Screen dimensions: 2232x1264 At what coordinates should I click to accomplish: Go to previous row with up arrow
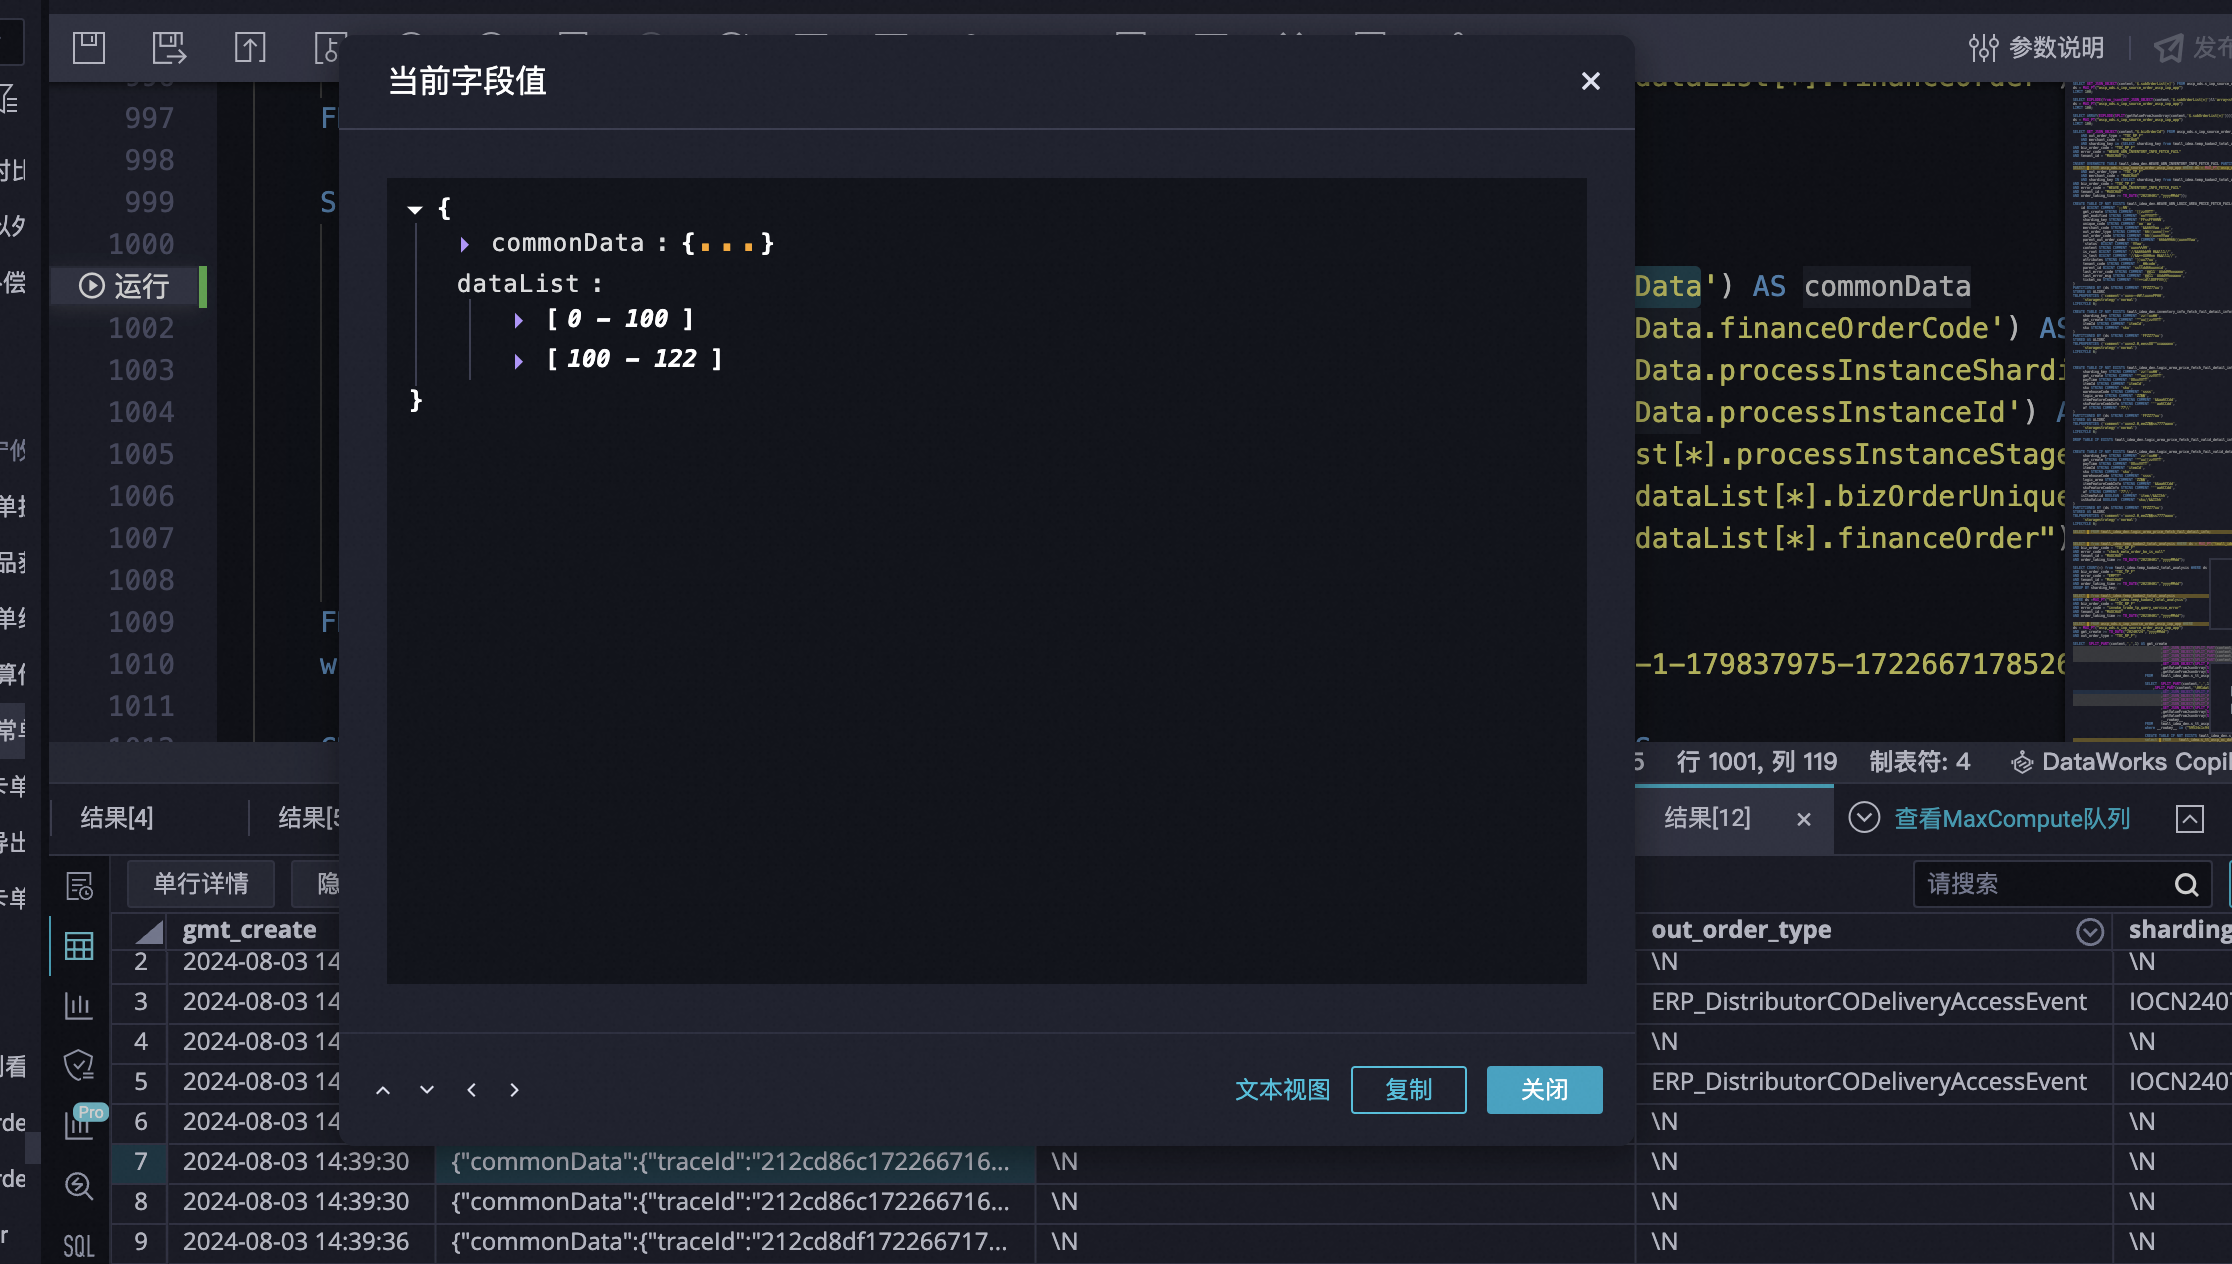(383, 1090)
